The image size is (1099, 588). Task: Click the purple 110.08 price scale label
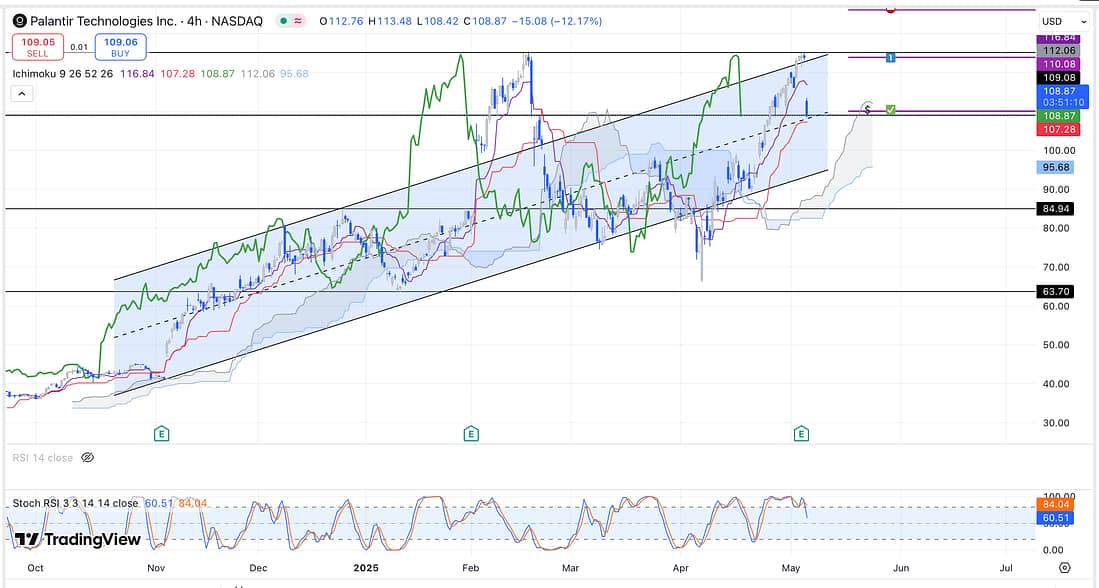click(1059, 64)
